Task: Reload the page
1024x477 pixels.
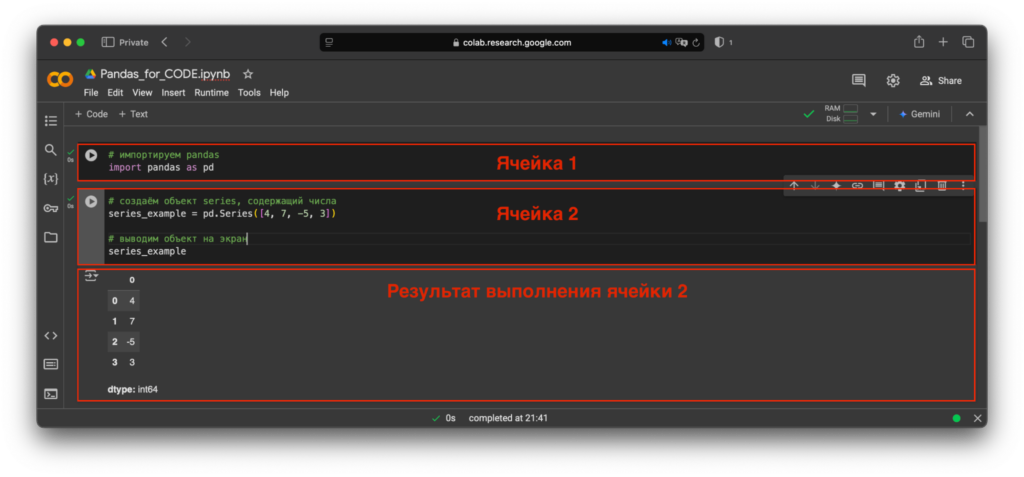Action: (x=696, y=42)
